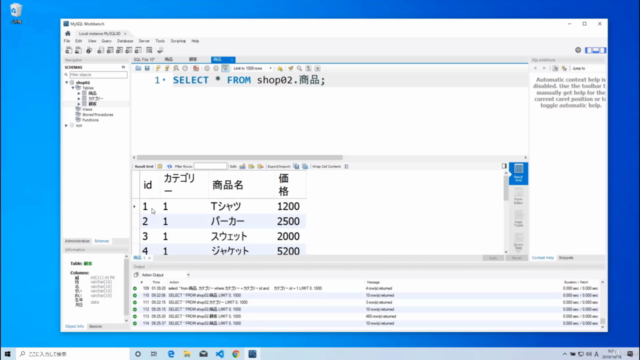The height and width of the screenshot is (360, 640).
Task: Click the open SQL script file toolbar icon
Action: tap(78, 50)
